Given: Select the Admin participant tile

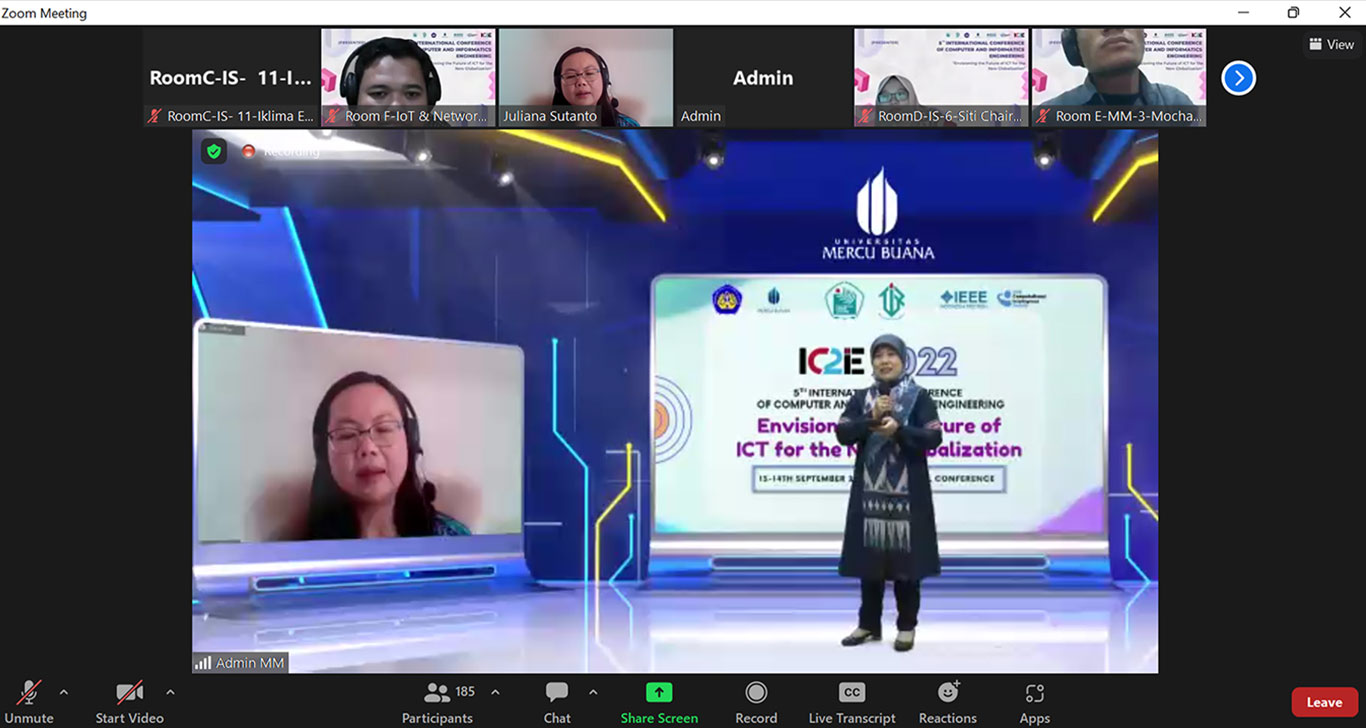Looking at the screenshot, I should pos(763,77).
